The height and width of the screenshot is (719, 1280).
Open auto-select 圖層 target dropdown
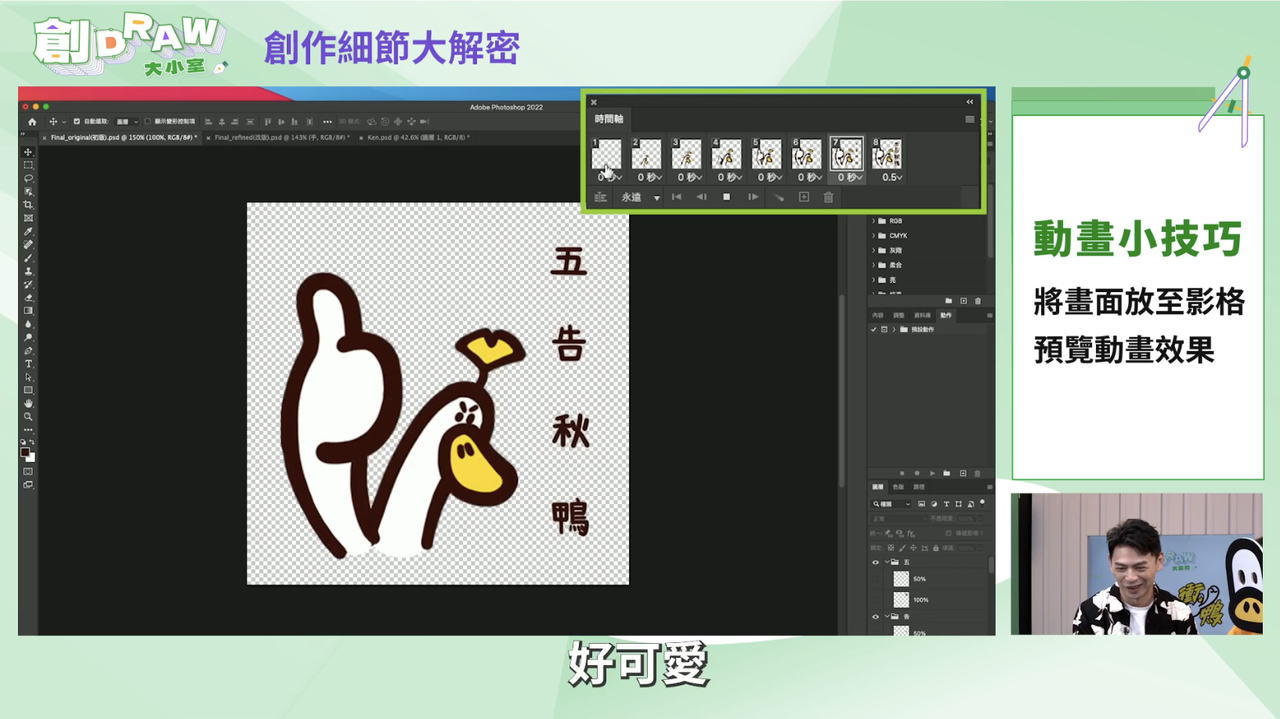pyautogui.click(x=127, y=122)
